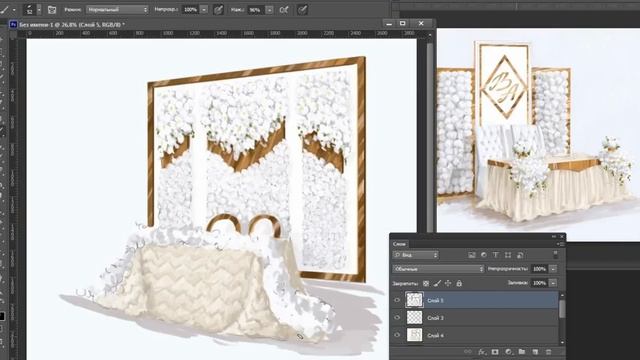
Task: Minimize the document window
Action: click(389, 24)
